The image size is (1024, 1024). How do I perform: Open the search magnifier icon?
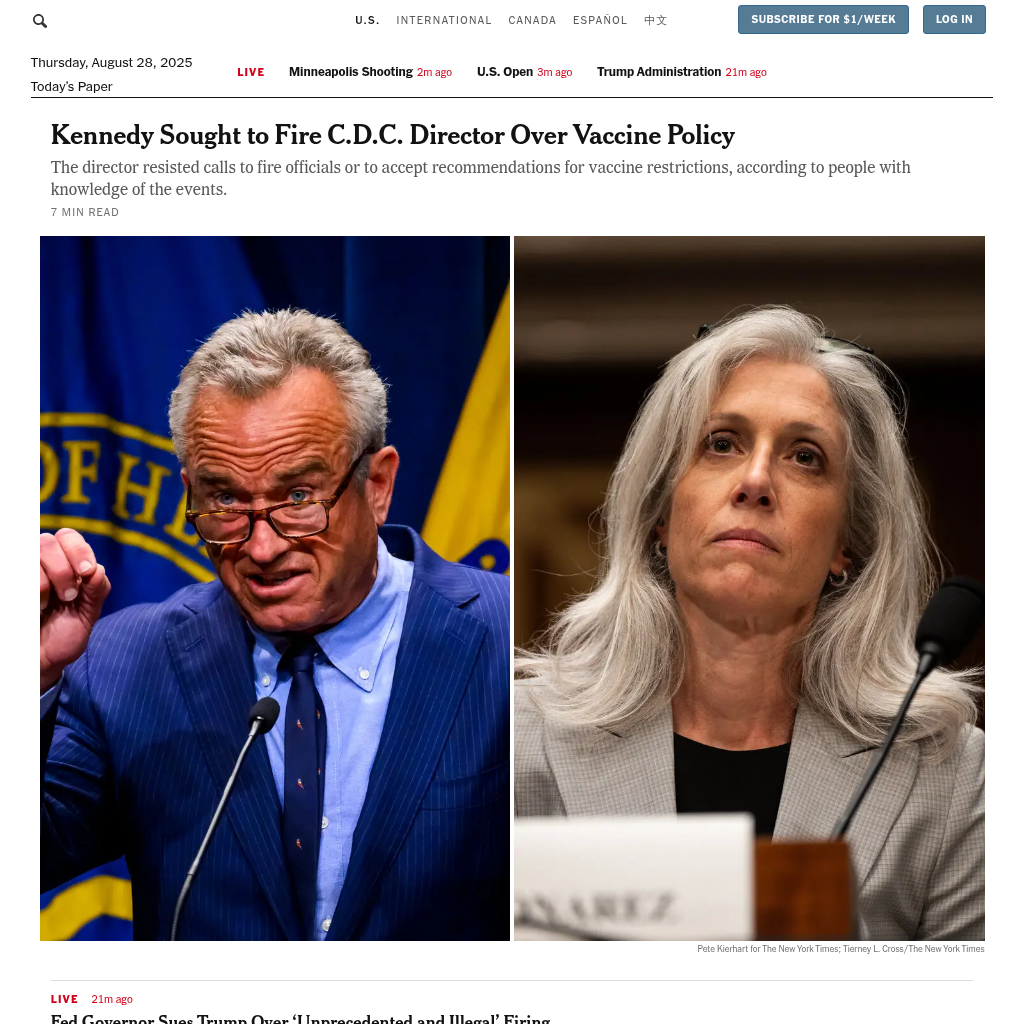[40, 21]
